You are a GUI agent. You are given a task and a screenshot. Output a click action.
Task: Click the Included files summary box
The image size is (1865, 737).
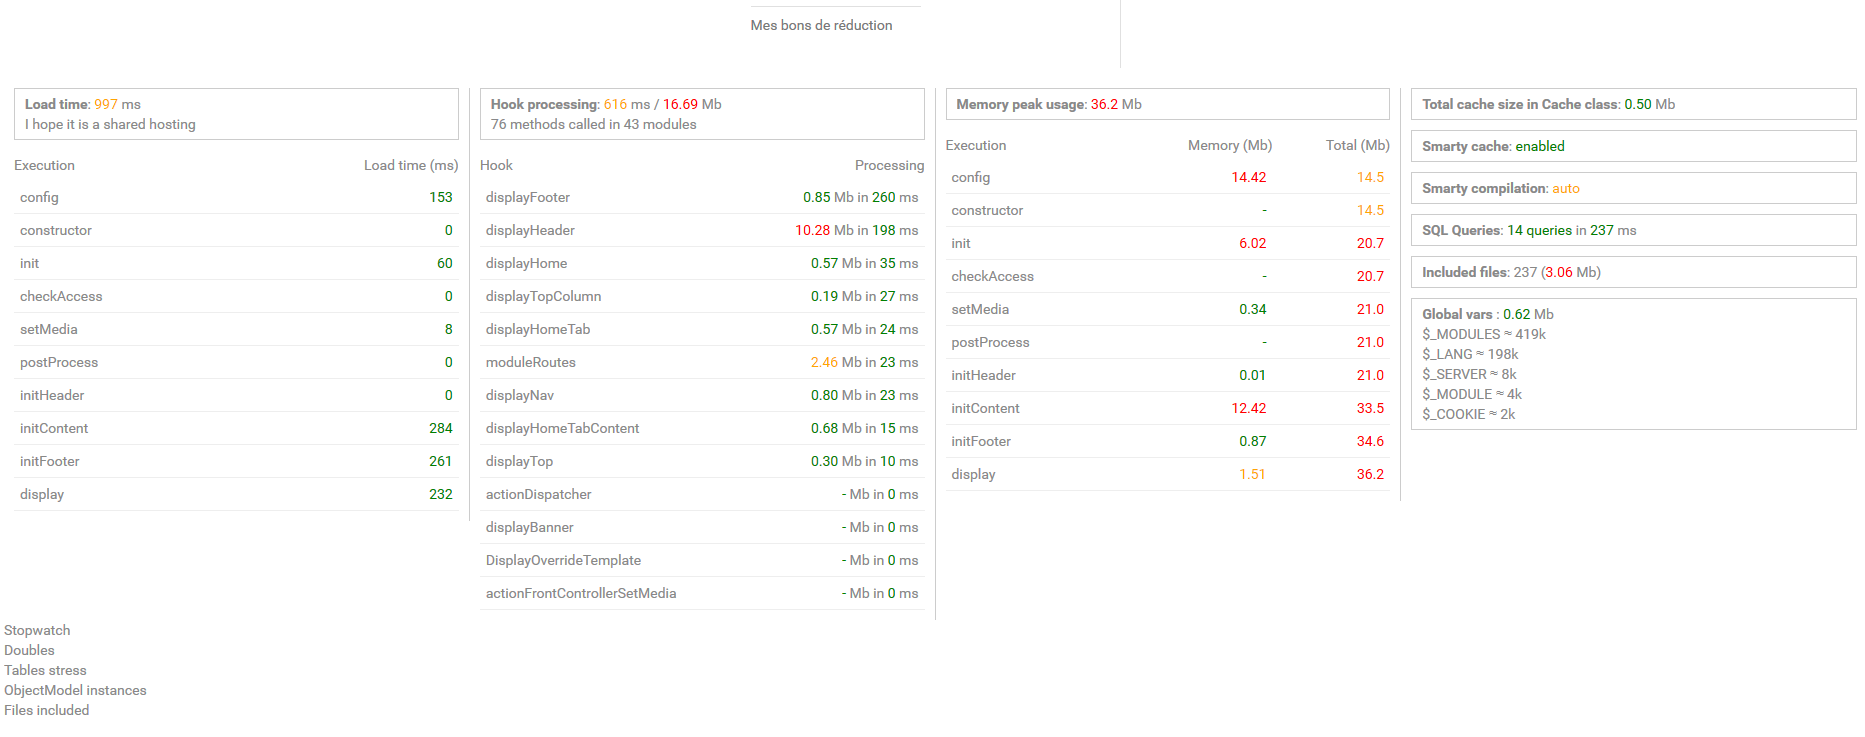tap(1633, 272)
